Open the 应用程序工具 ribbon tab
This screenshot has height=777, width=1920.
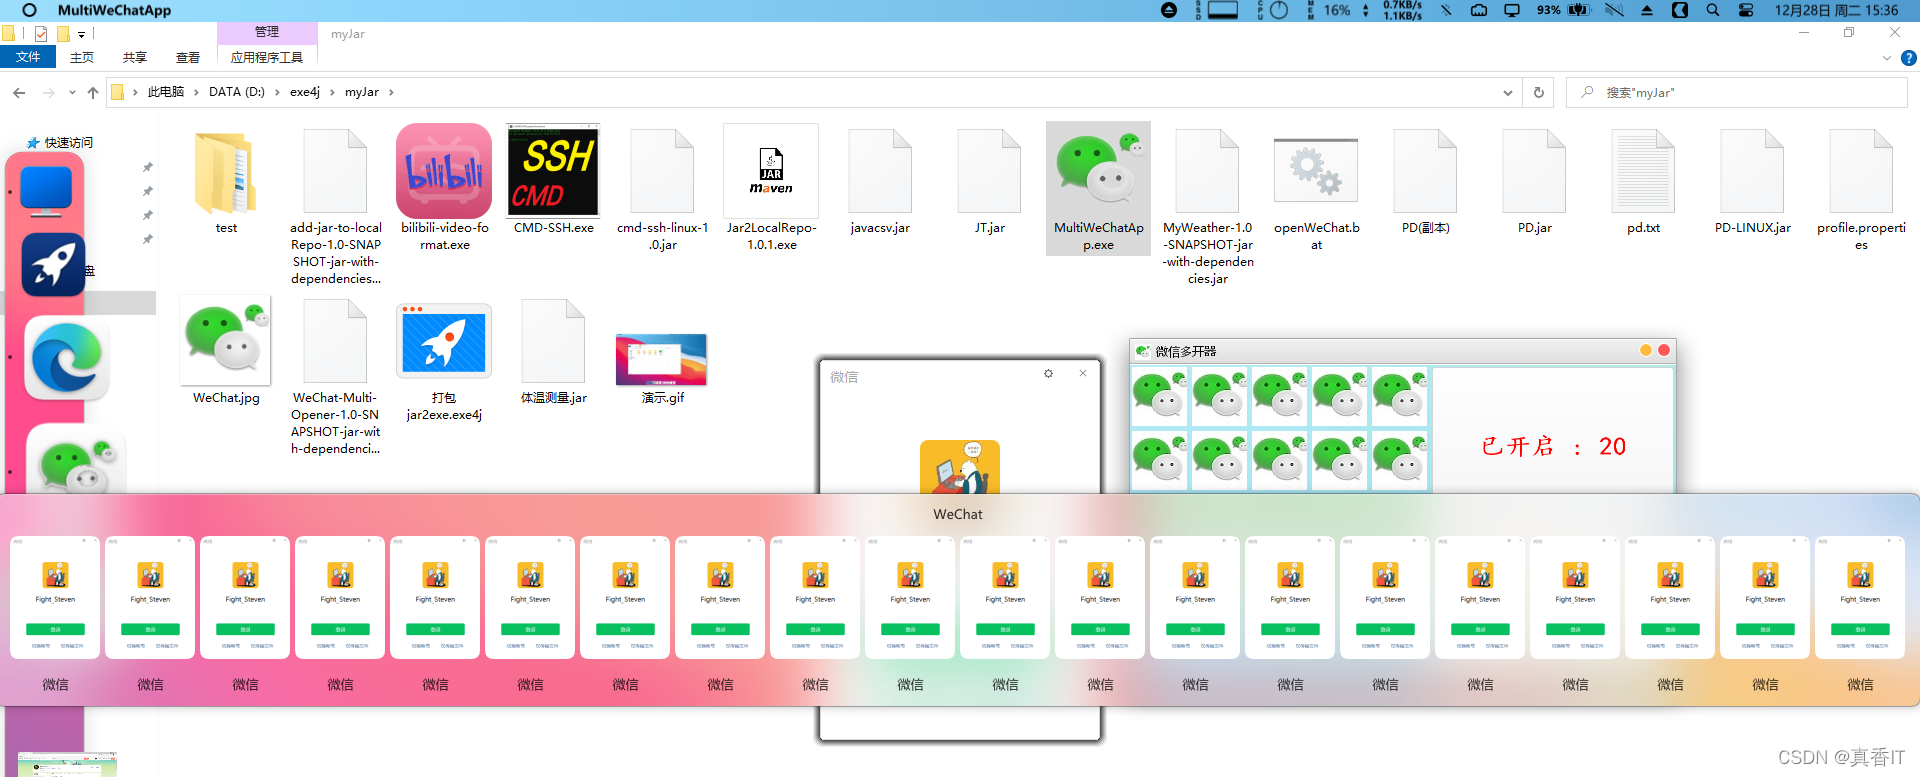coord(267,58)
